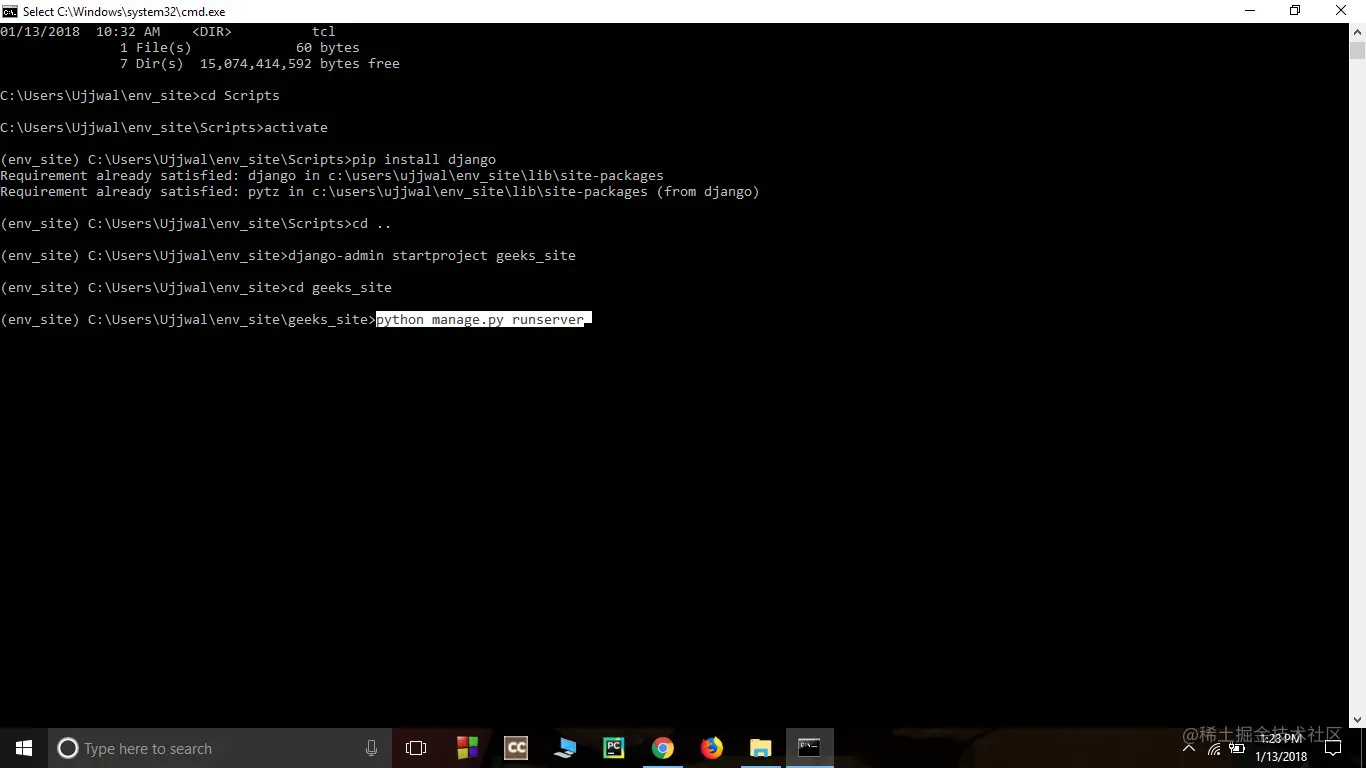The width and height of the screenshot is (1366, 768).
Task: Click the microphone icon in search box
Action: [x=372, y=748]
